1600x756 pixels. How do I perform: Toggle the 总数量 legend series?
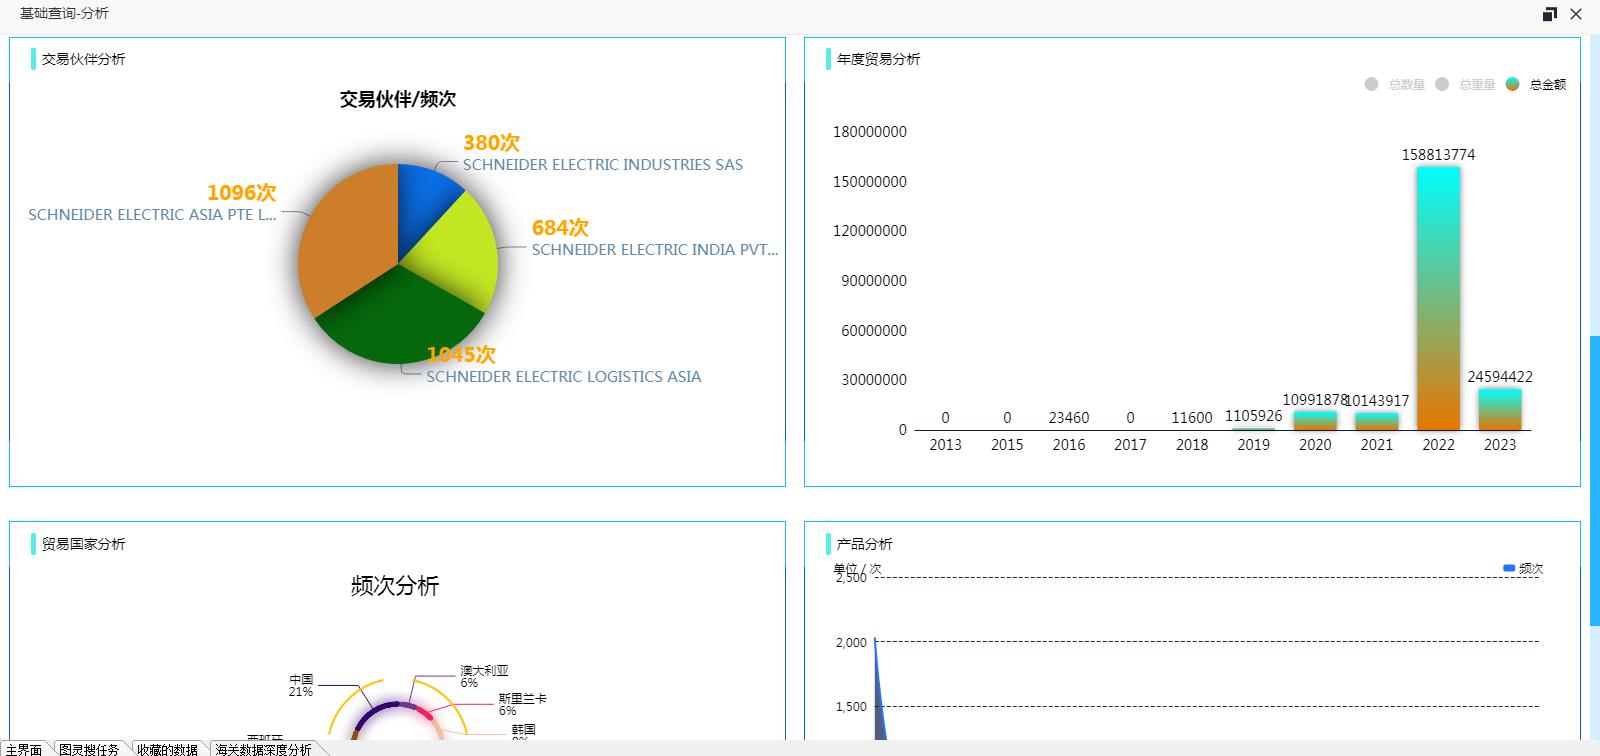pos(1395,85)
